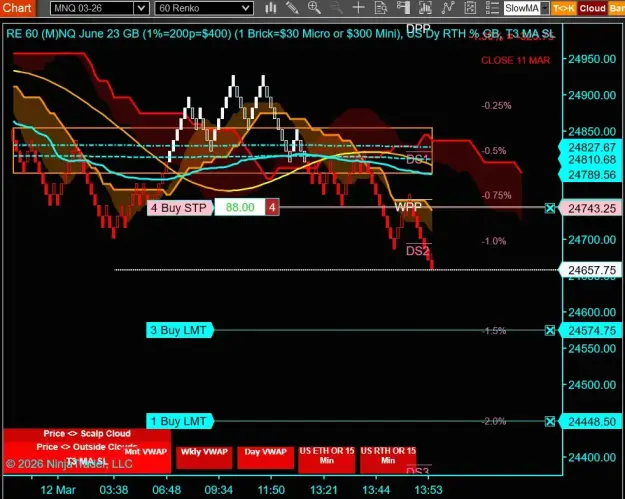
Task: Open the Data Box document-search icon
Action: pos(381,8)
